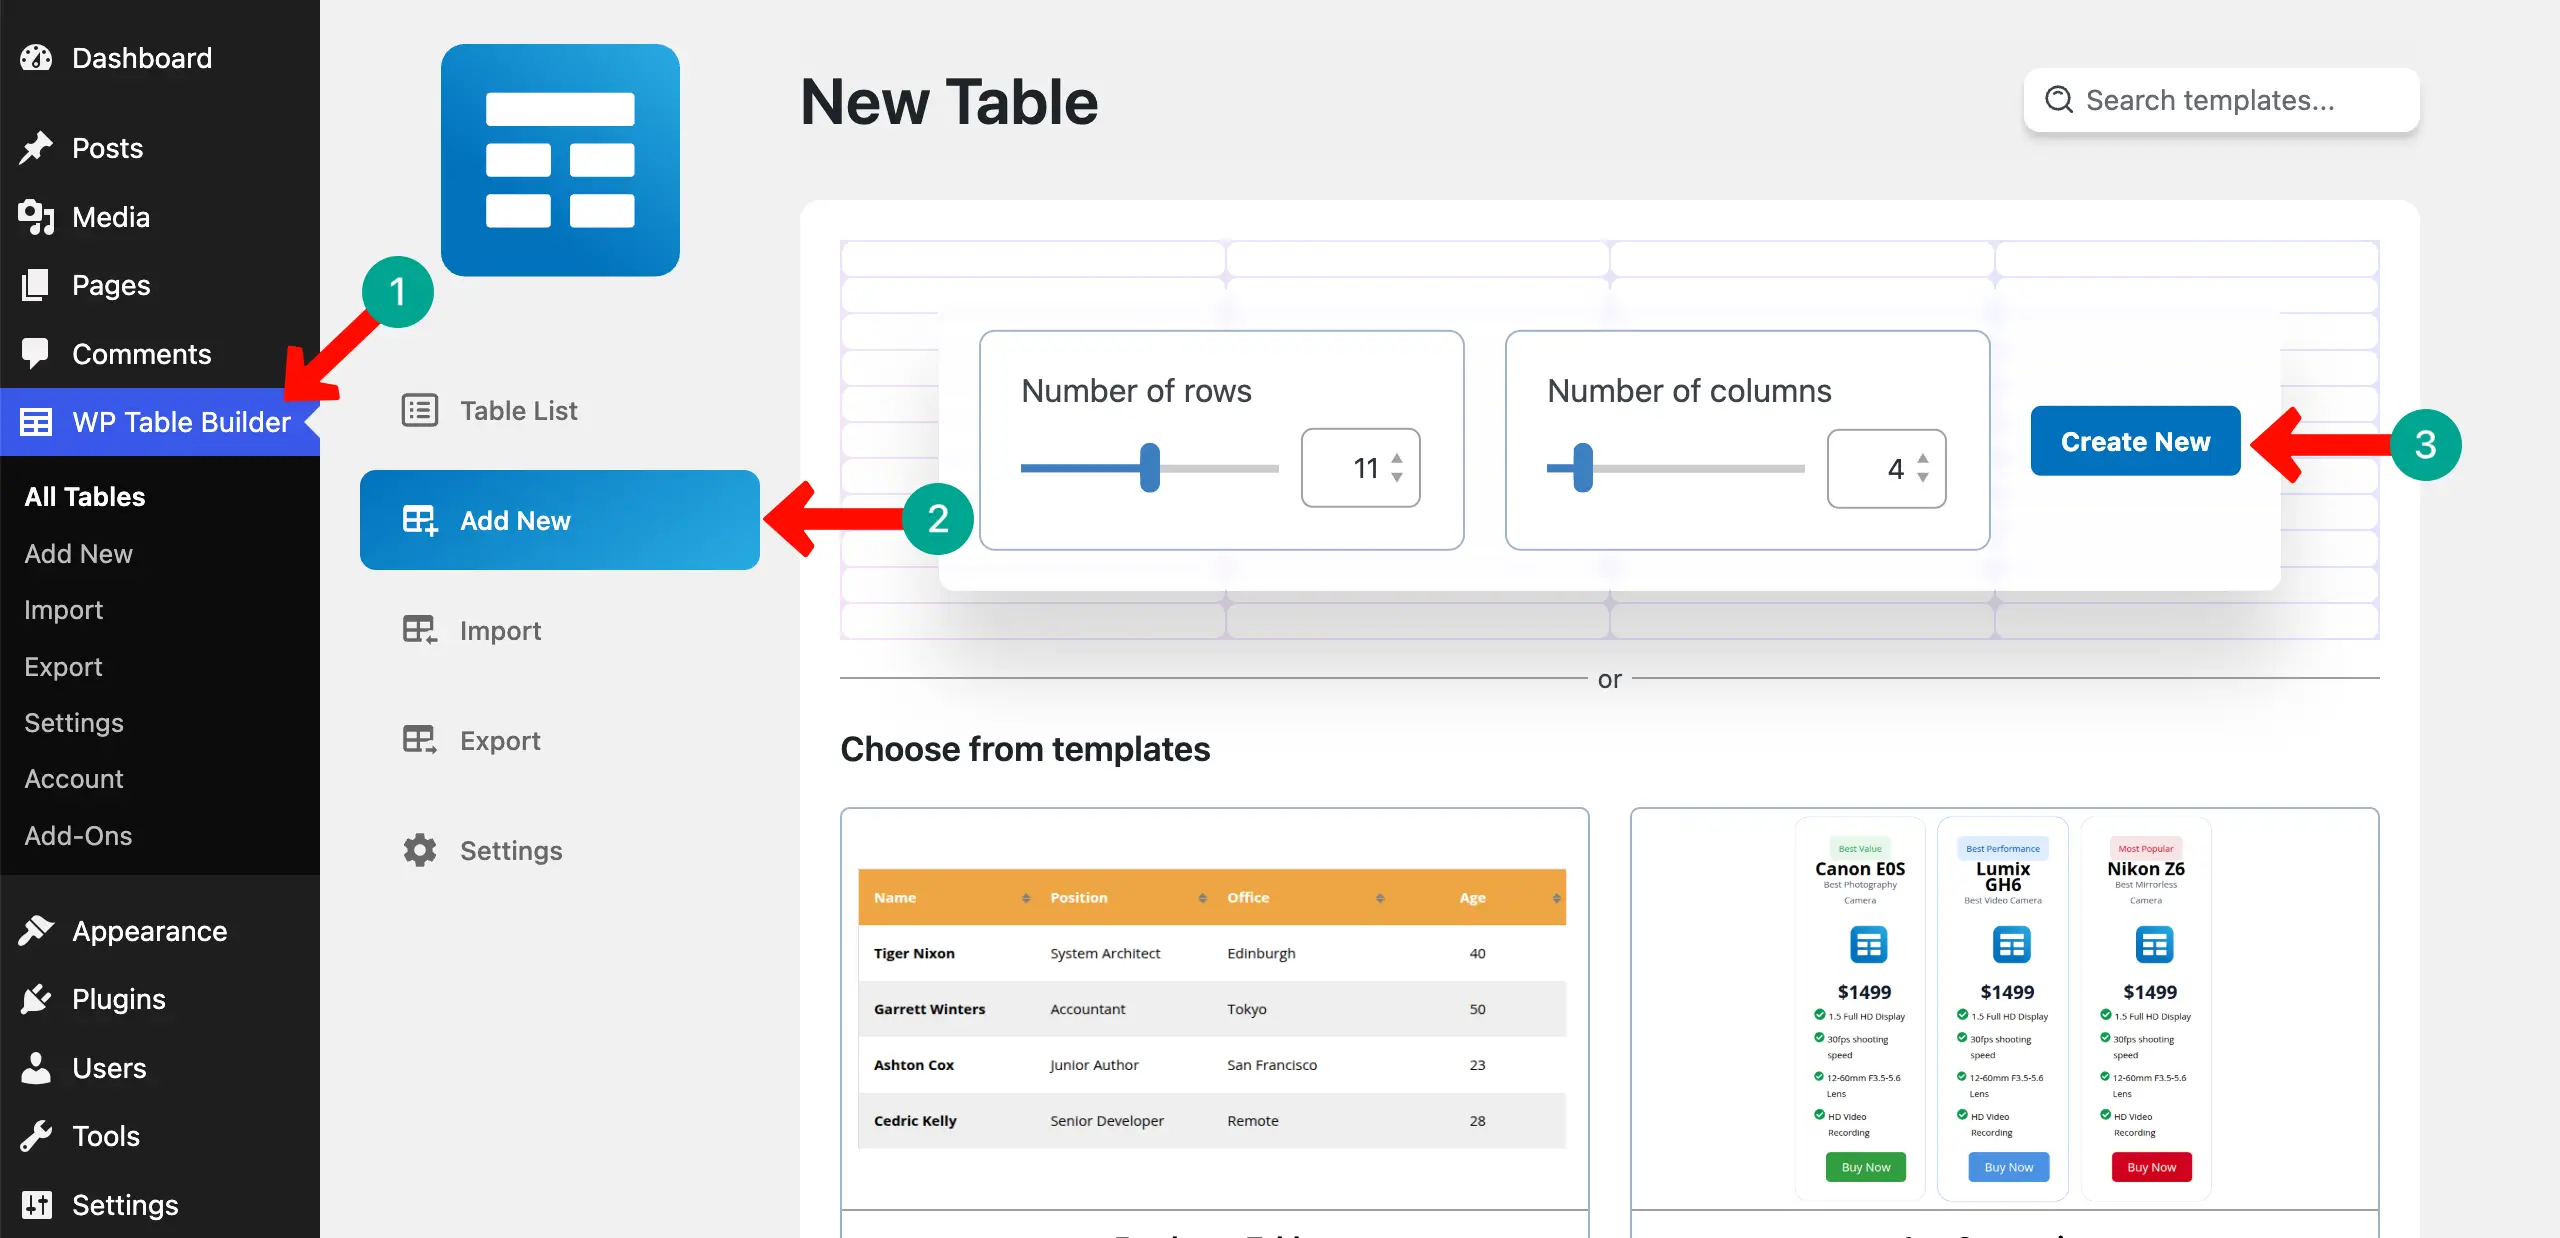Click the plugin Settings gear icon

419,850
